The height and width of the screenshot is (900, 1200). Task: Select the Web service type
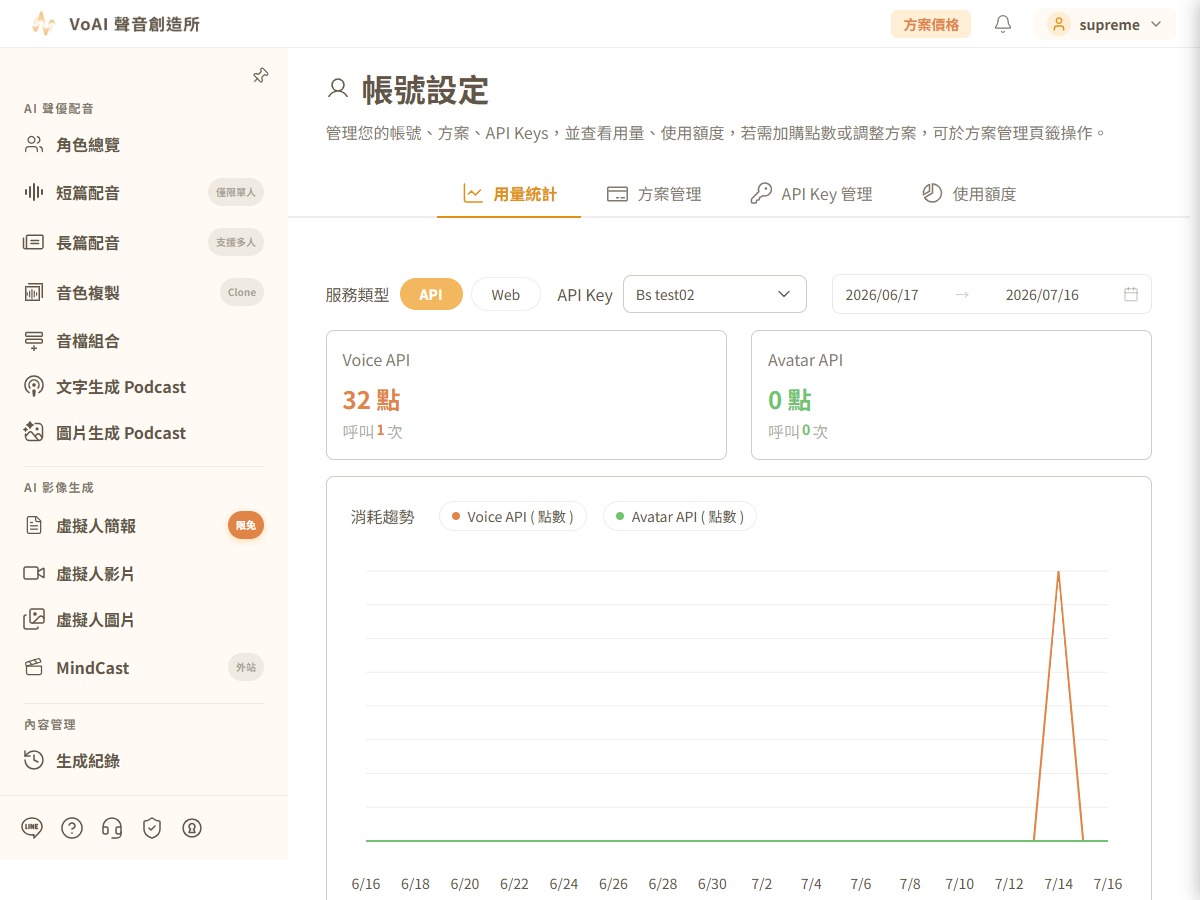click(x=505, y=294)
